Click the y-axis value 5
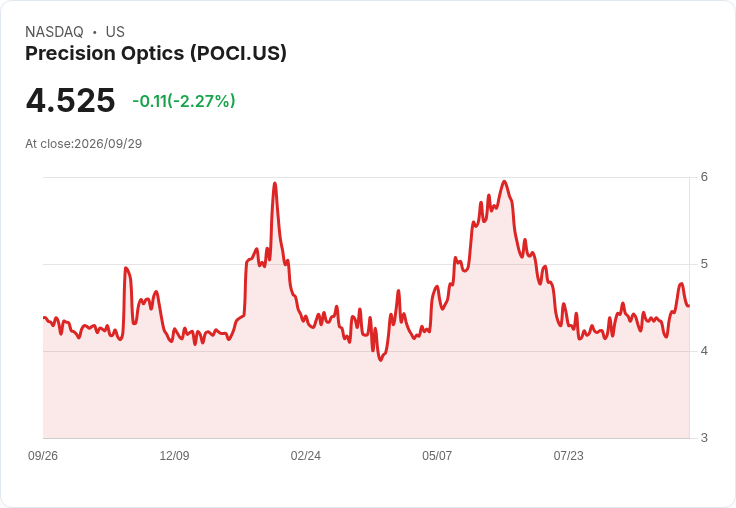The width and height of the screenshot is (736, 508). [704, 264]
